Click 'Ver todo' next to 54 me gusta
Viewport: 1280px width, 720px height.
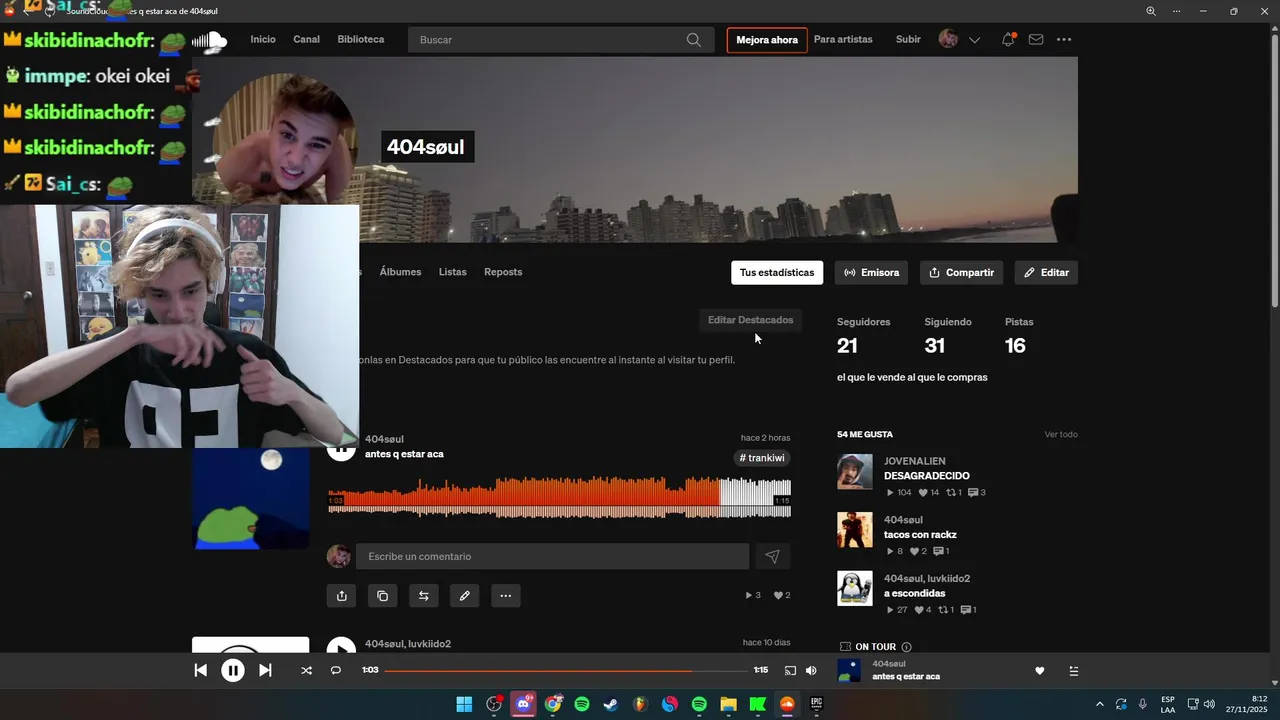(x=1061, y=435)
